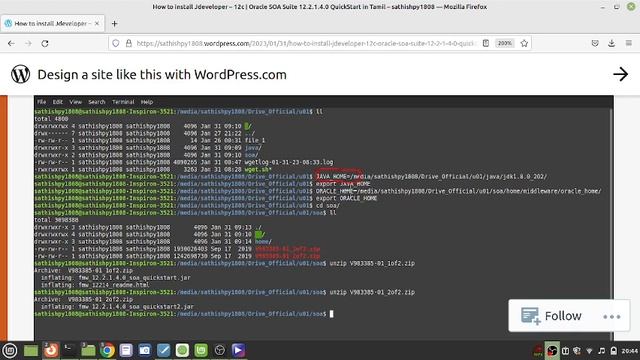
Task: Open the blue pen editor app in taskbar
Action: point(164,350)
